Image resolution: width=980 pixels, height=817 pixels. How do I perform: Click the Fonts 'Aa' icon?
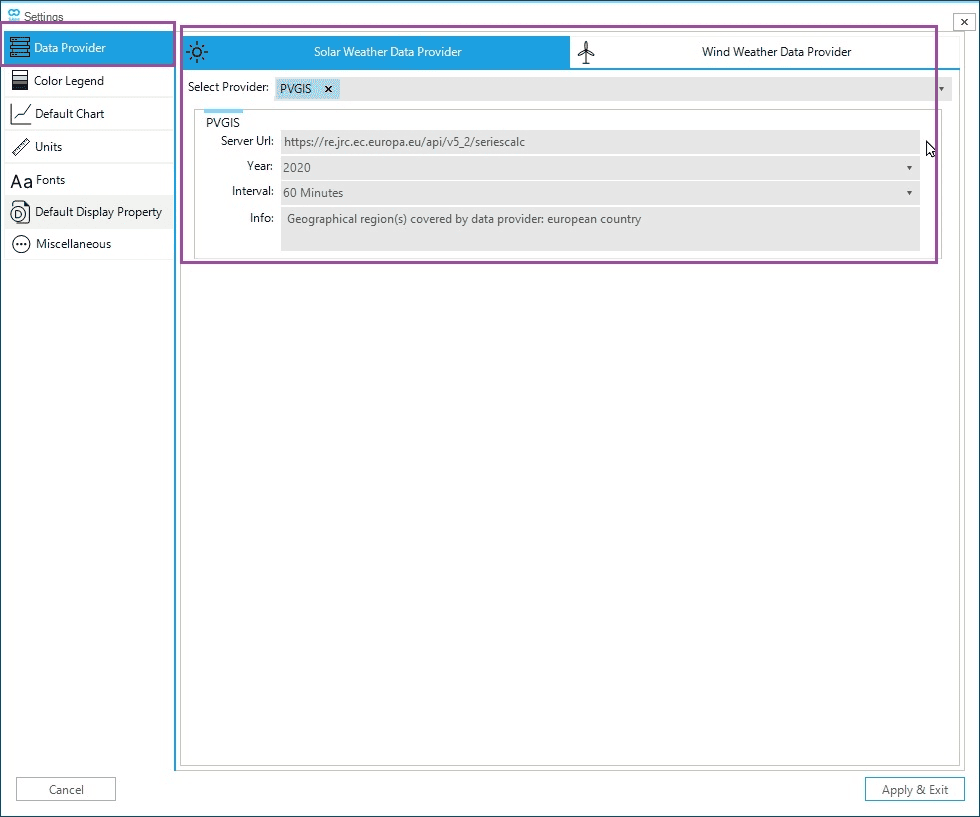point(21,181)
